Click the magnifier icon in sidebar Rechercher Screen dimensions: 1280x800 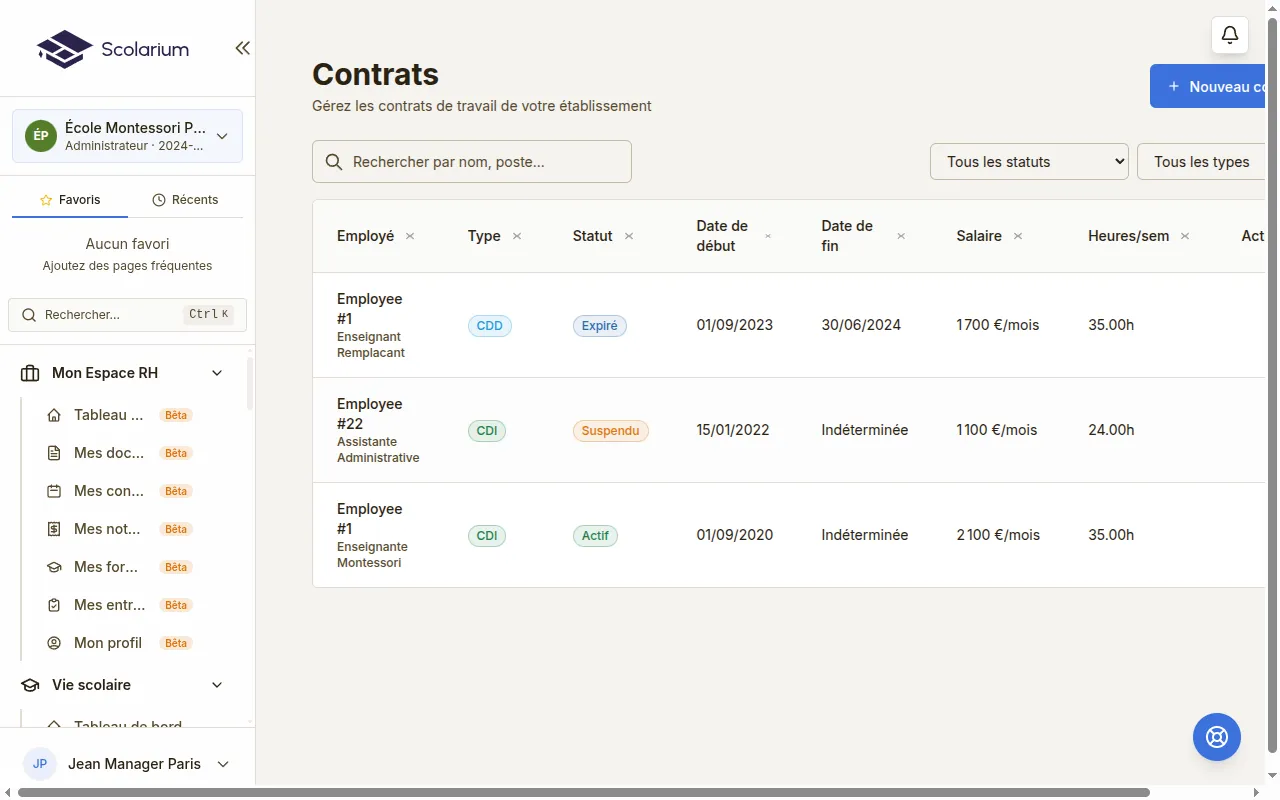[x=29, y=315]
